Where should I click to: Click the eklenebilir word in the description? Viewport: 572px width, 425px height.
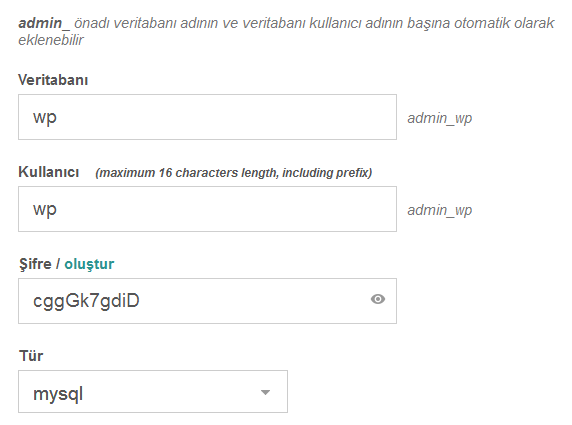point(51,40)
